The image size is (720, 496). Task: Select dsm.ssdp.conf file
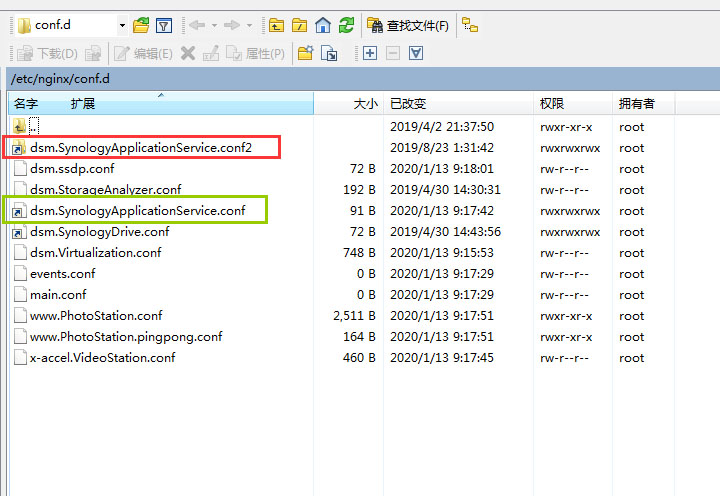72,169
